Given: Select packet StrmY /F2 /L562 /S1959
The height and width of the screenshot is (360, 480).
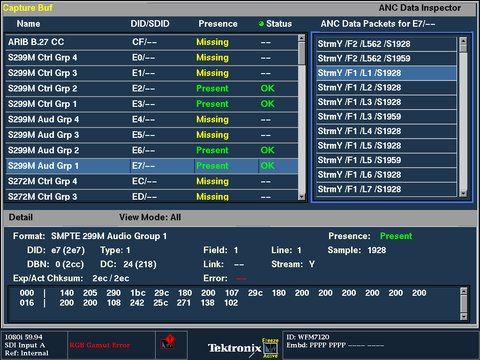Looking at the screenshot, I should (x=386, y=58).
